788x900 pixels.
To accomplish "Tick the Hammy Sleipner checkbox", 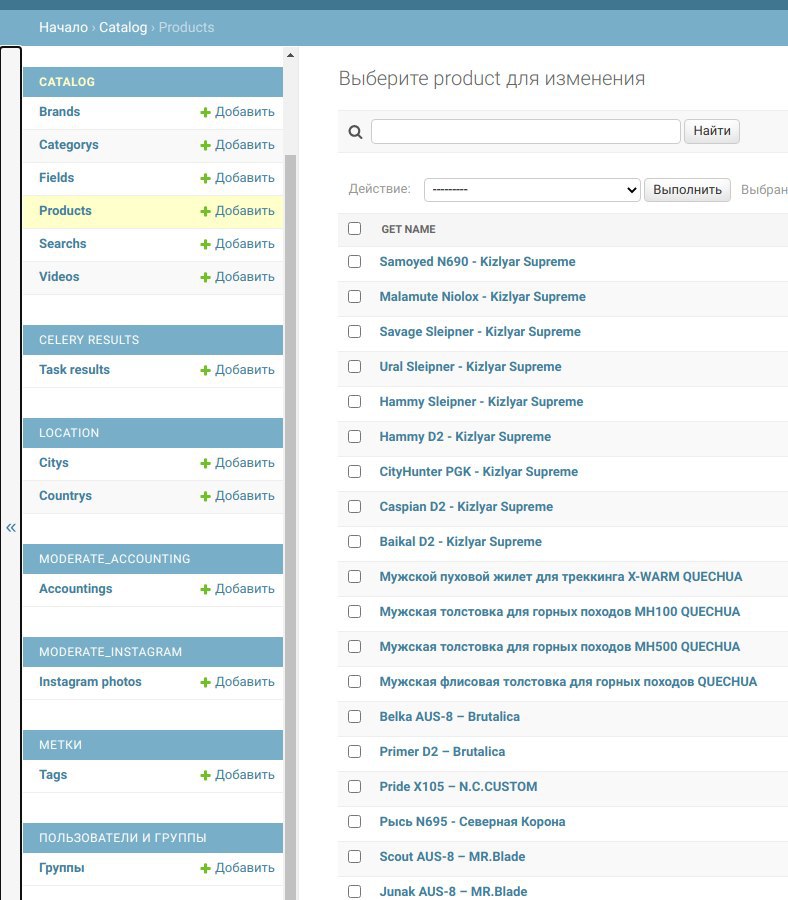I will pos(355,402).
